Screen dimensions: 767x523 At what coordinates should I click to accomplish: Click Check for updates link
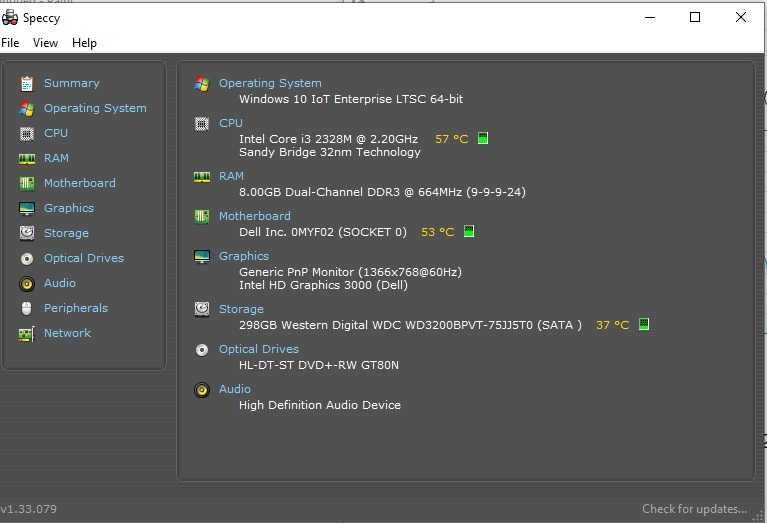695,509
